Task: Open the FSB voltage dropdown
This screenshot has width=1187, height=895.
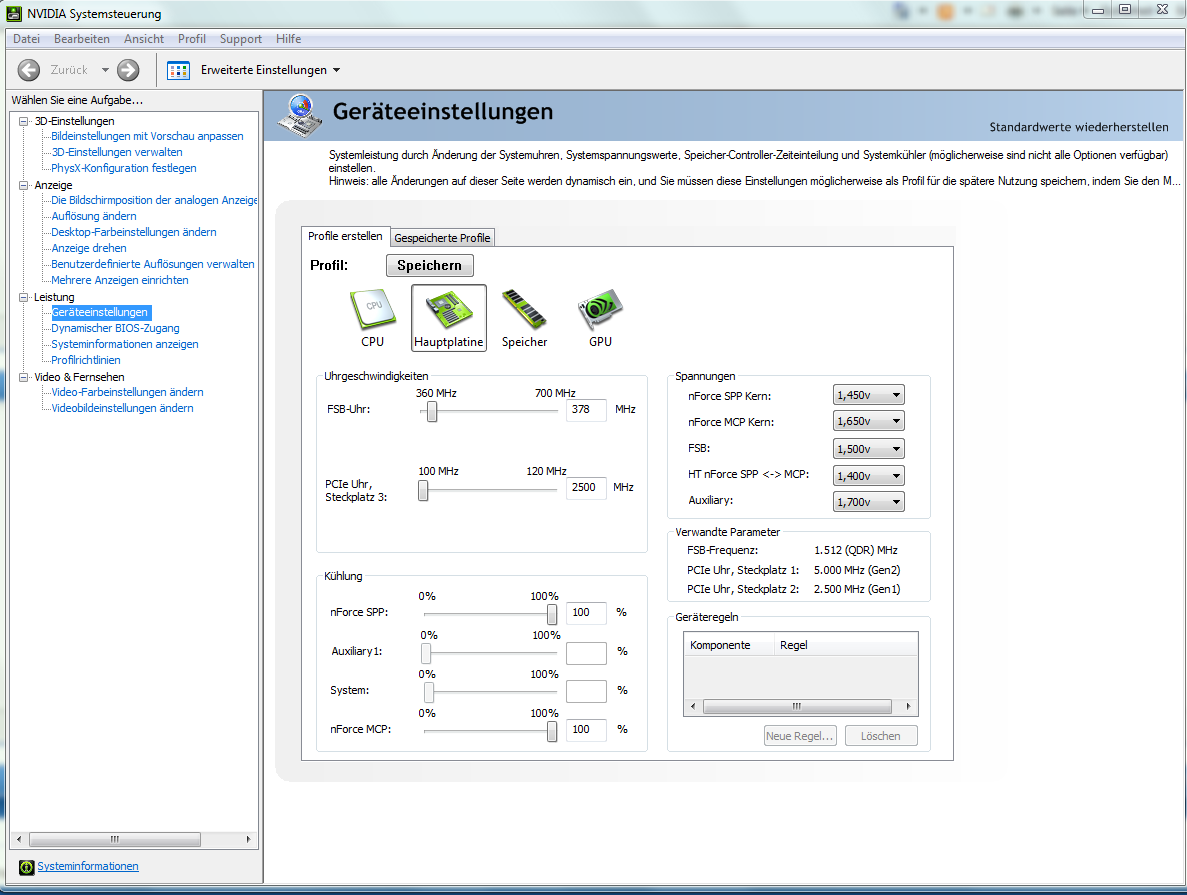Action: click(869, 448)
